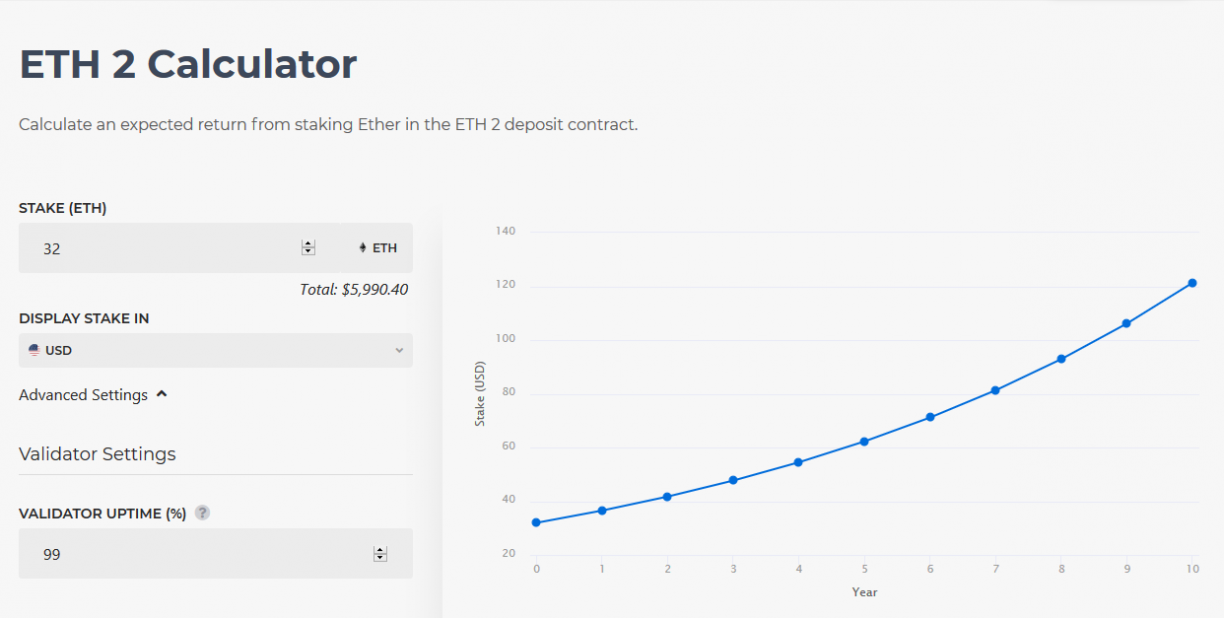Click the decrement arrow on the stake stepper
The image size is (1224, 618).
(308, 252)
